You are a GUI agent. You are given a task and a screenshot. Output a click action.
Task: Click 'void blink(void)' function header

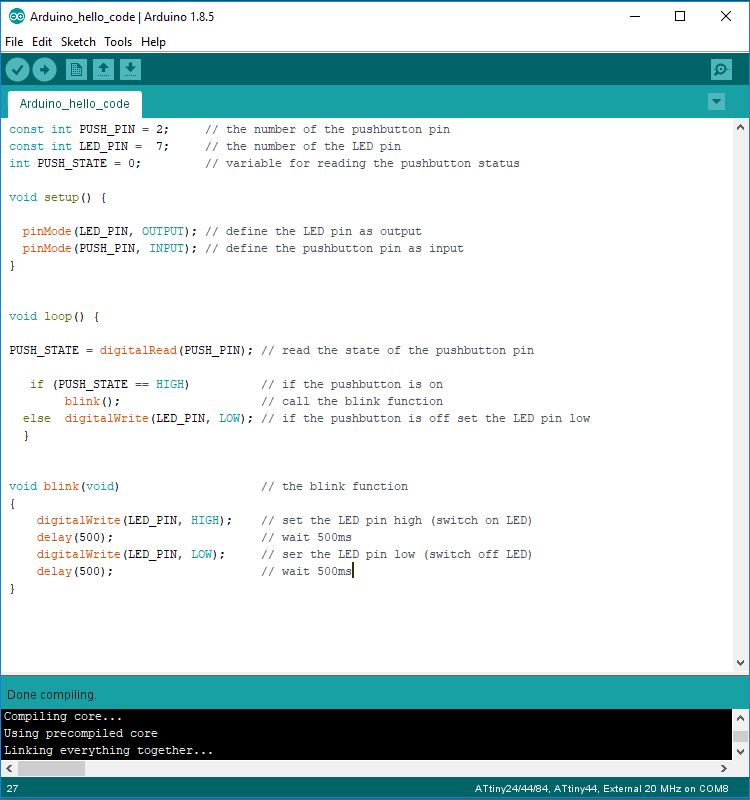64,486
